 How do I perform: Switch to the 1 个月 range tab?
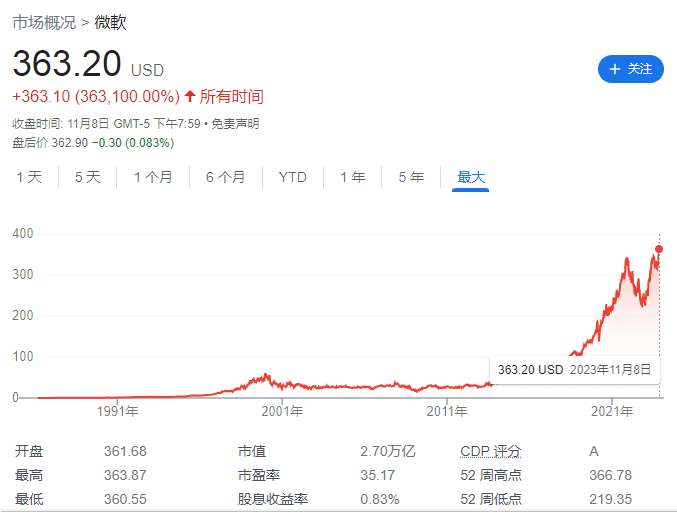(153, 177)
